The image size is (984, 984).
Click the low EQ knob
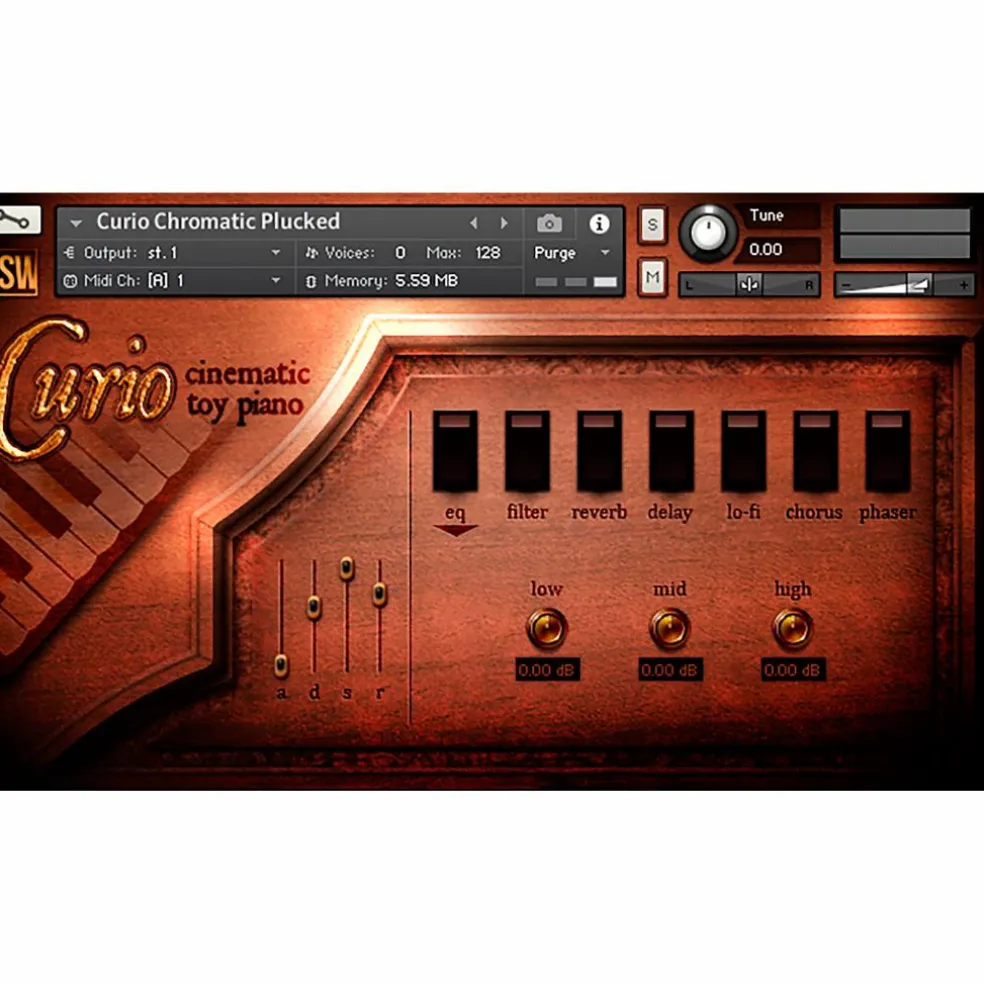(x=547, y=628)
